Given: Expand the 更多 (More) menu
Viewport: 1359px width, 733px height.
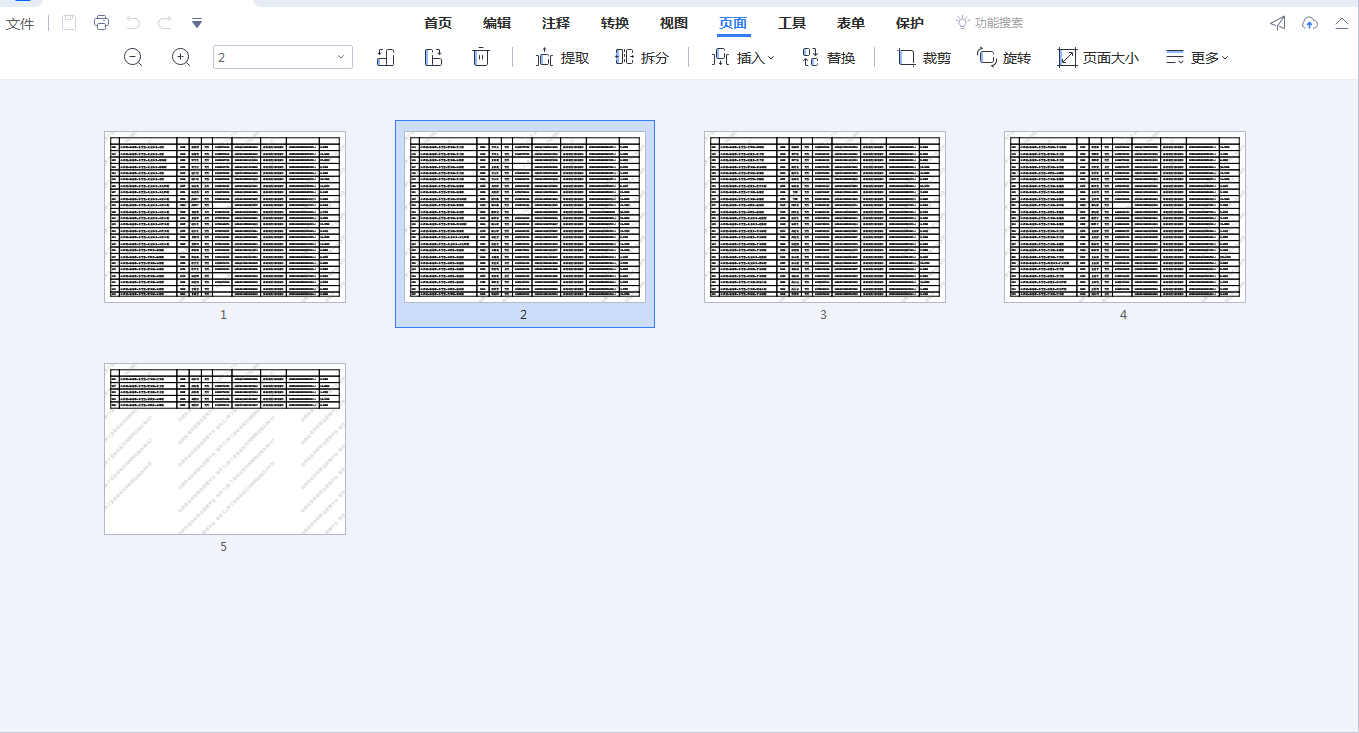Looking at the screenshot, I should (x=1197, y=58).
